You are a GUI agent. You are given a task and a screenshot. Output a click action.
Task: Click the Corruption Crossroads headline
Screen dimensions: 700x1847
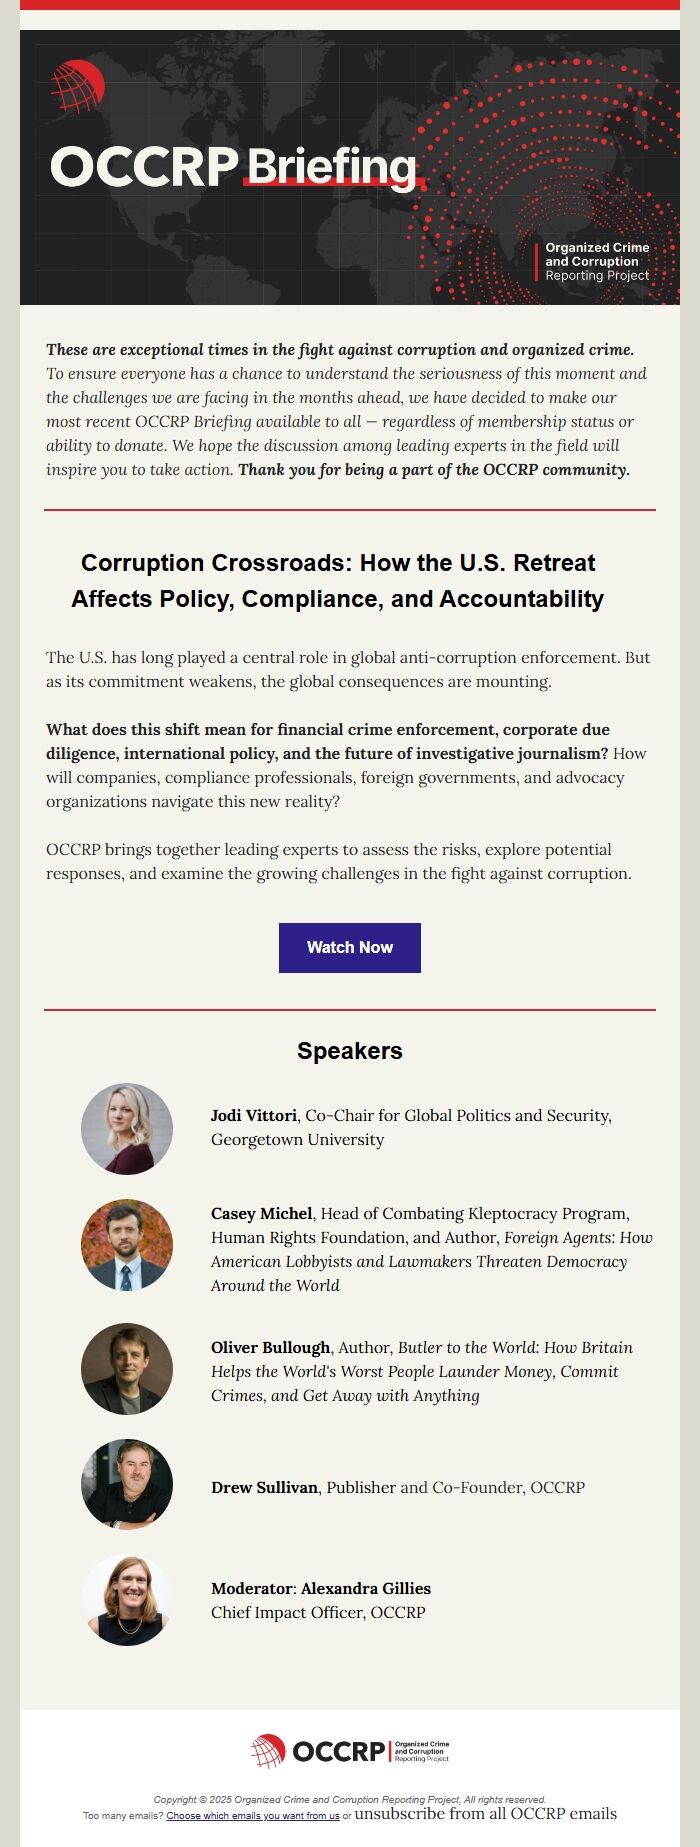pyautogui.click(x=338, y=581)
